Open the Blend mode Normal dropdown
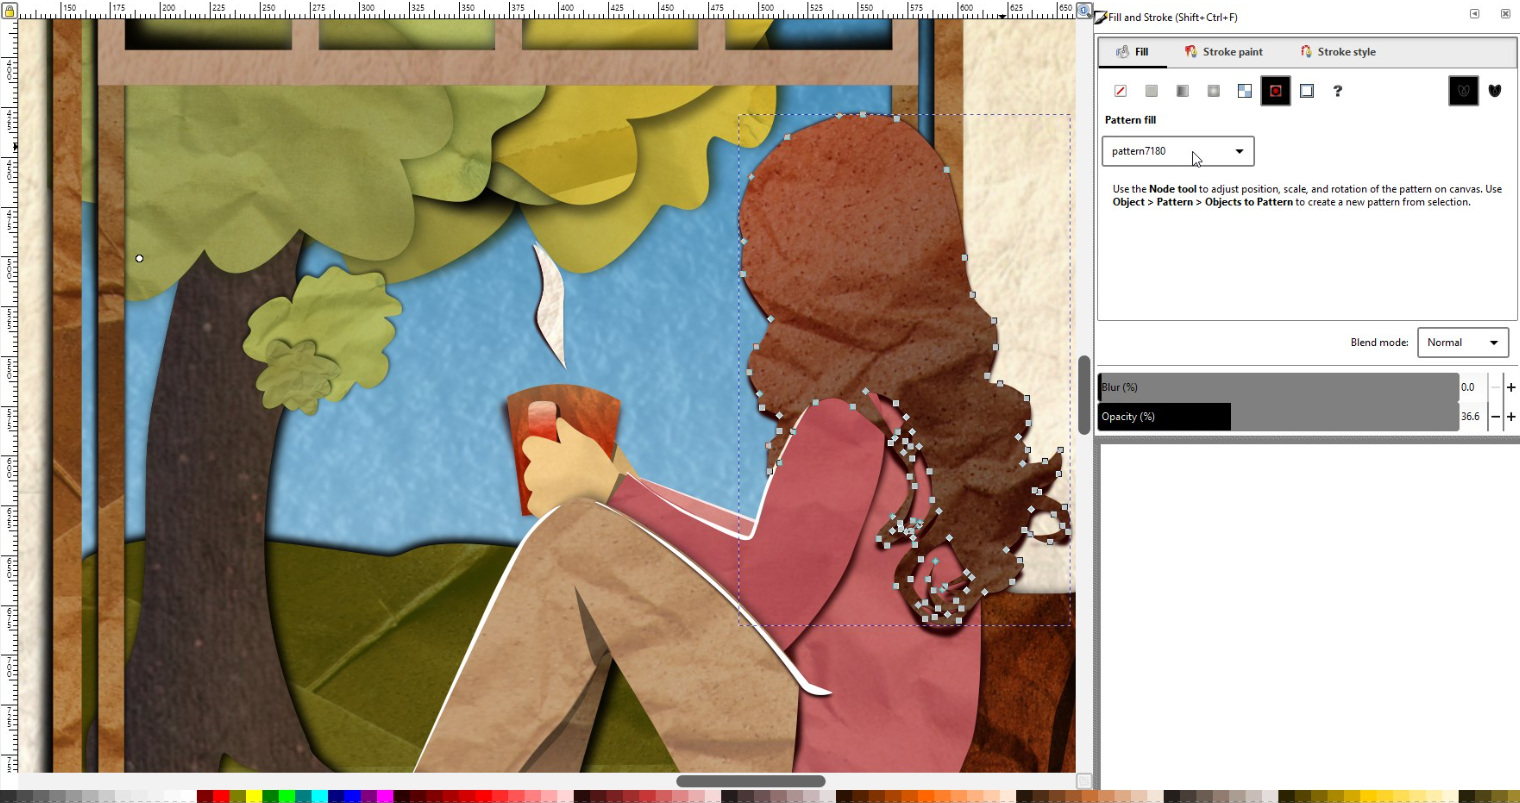The width and height of the screenshot is (1520, 803). coord(1463,342)
